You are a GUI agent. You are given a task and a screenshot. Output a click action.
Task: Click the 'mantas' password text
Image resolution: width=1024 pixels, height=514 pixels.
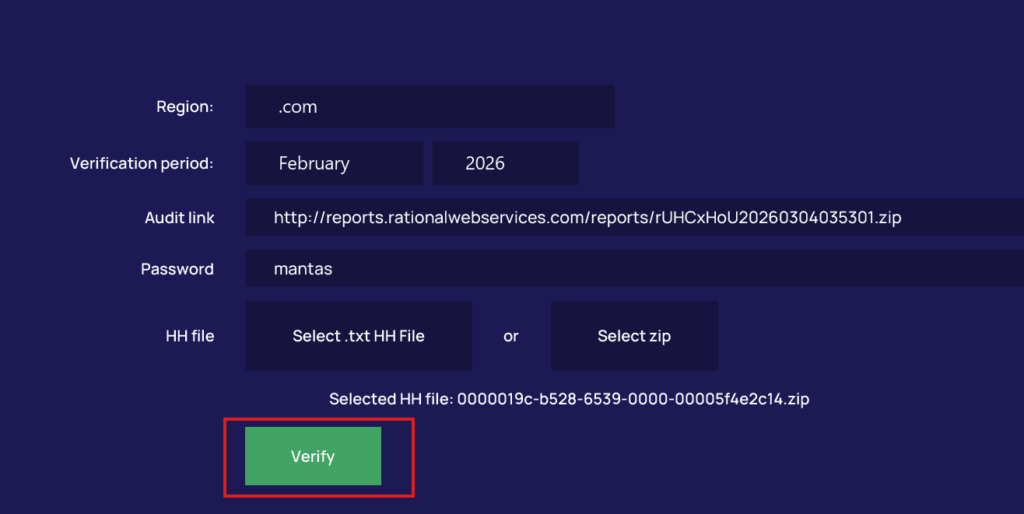click(303, 269)
